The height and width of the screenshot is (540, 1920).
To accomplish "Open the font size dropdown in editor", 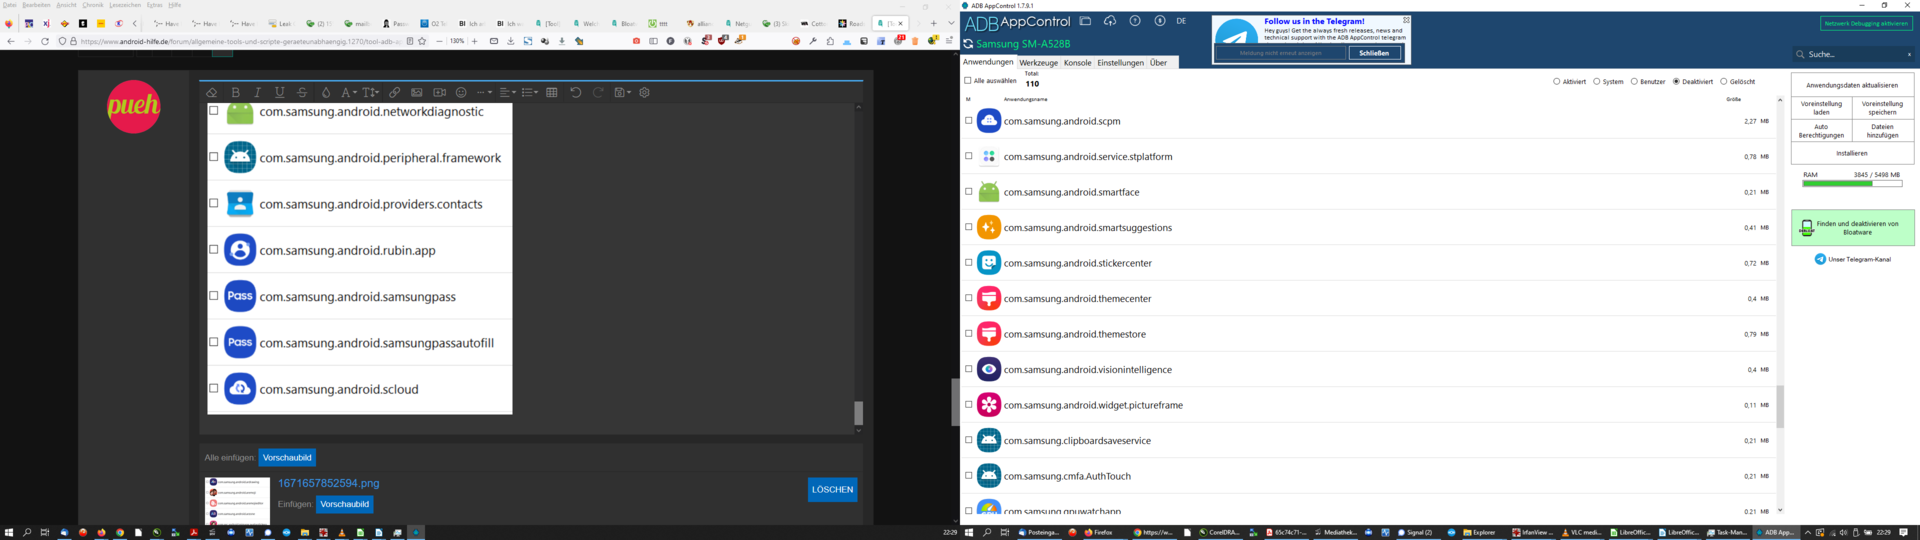I will [371, 93].
